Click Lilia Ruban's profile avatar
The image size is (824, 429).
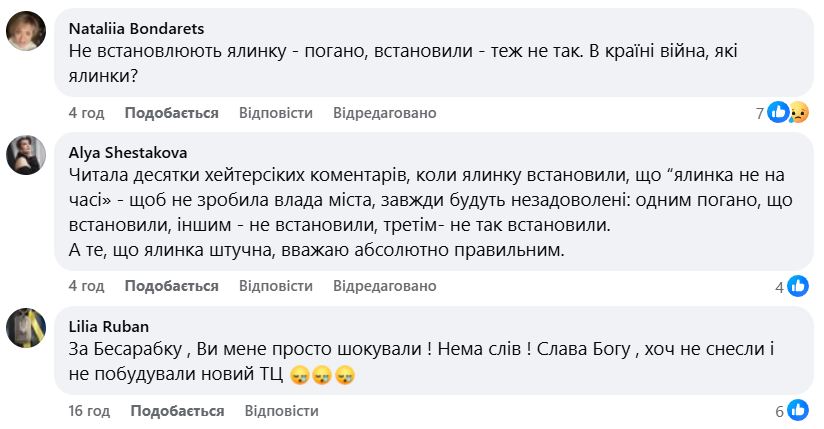(26, 327)
